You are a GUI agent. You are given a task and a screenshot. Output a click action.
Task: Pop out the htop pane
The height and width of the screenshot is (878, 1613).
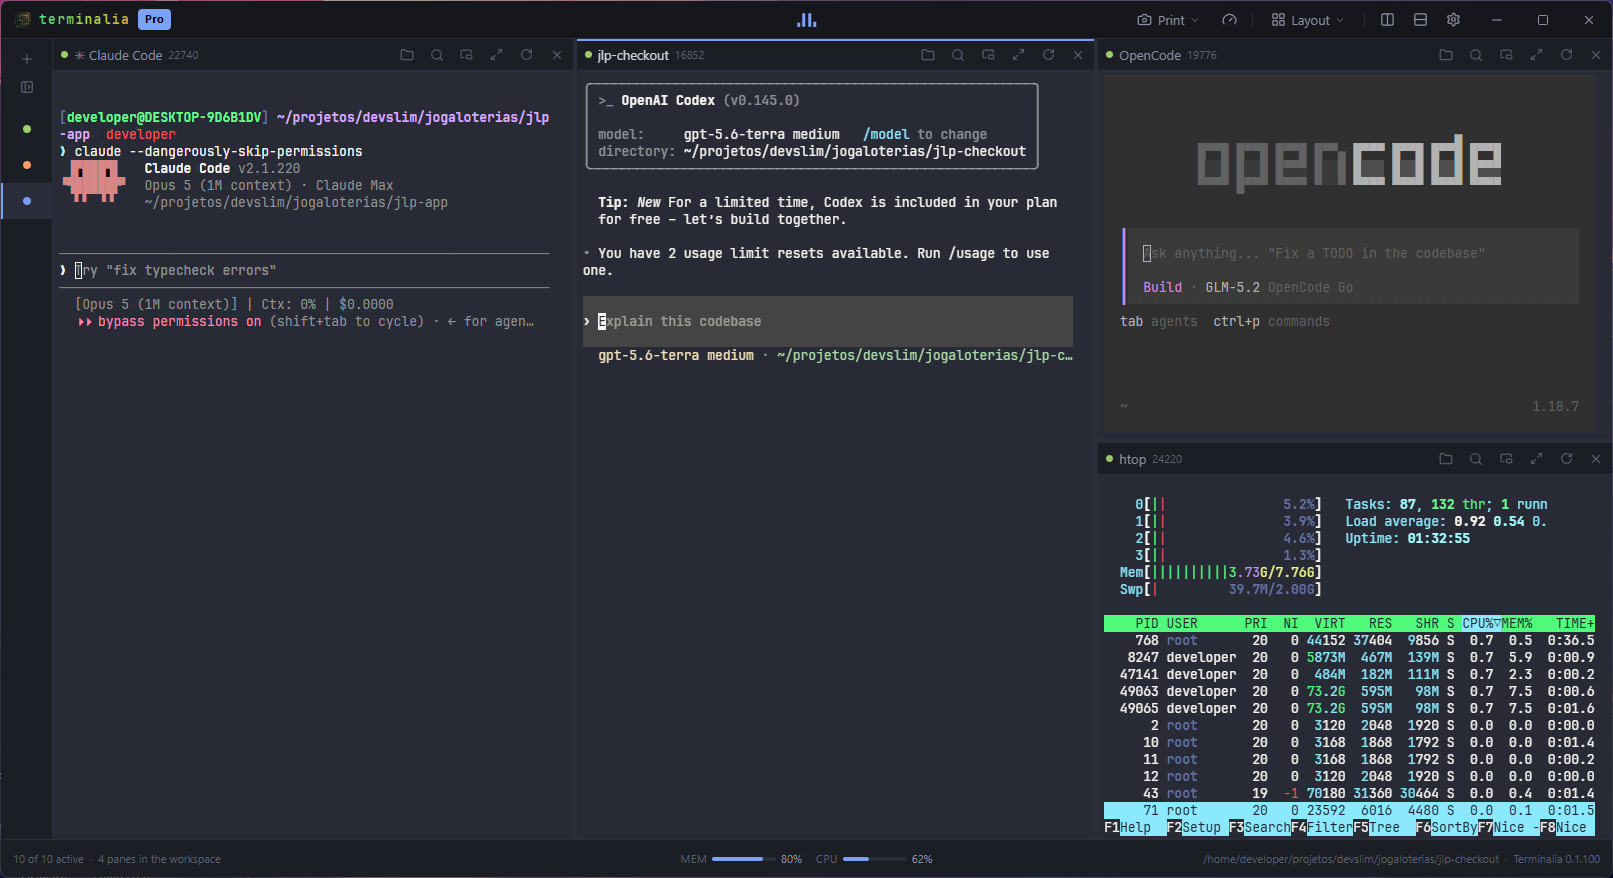[x=1506, y=459]
